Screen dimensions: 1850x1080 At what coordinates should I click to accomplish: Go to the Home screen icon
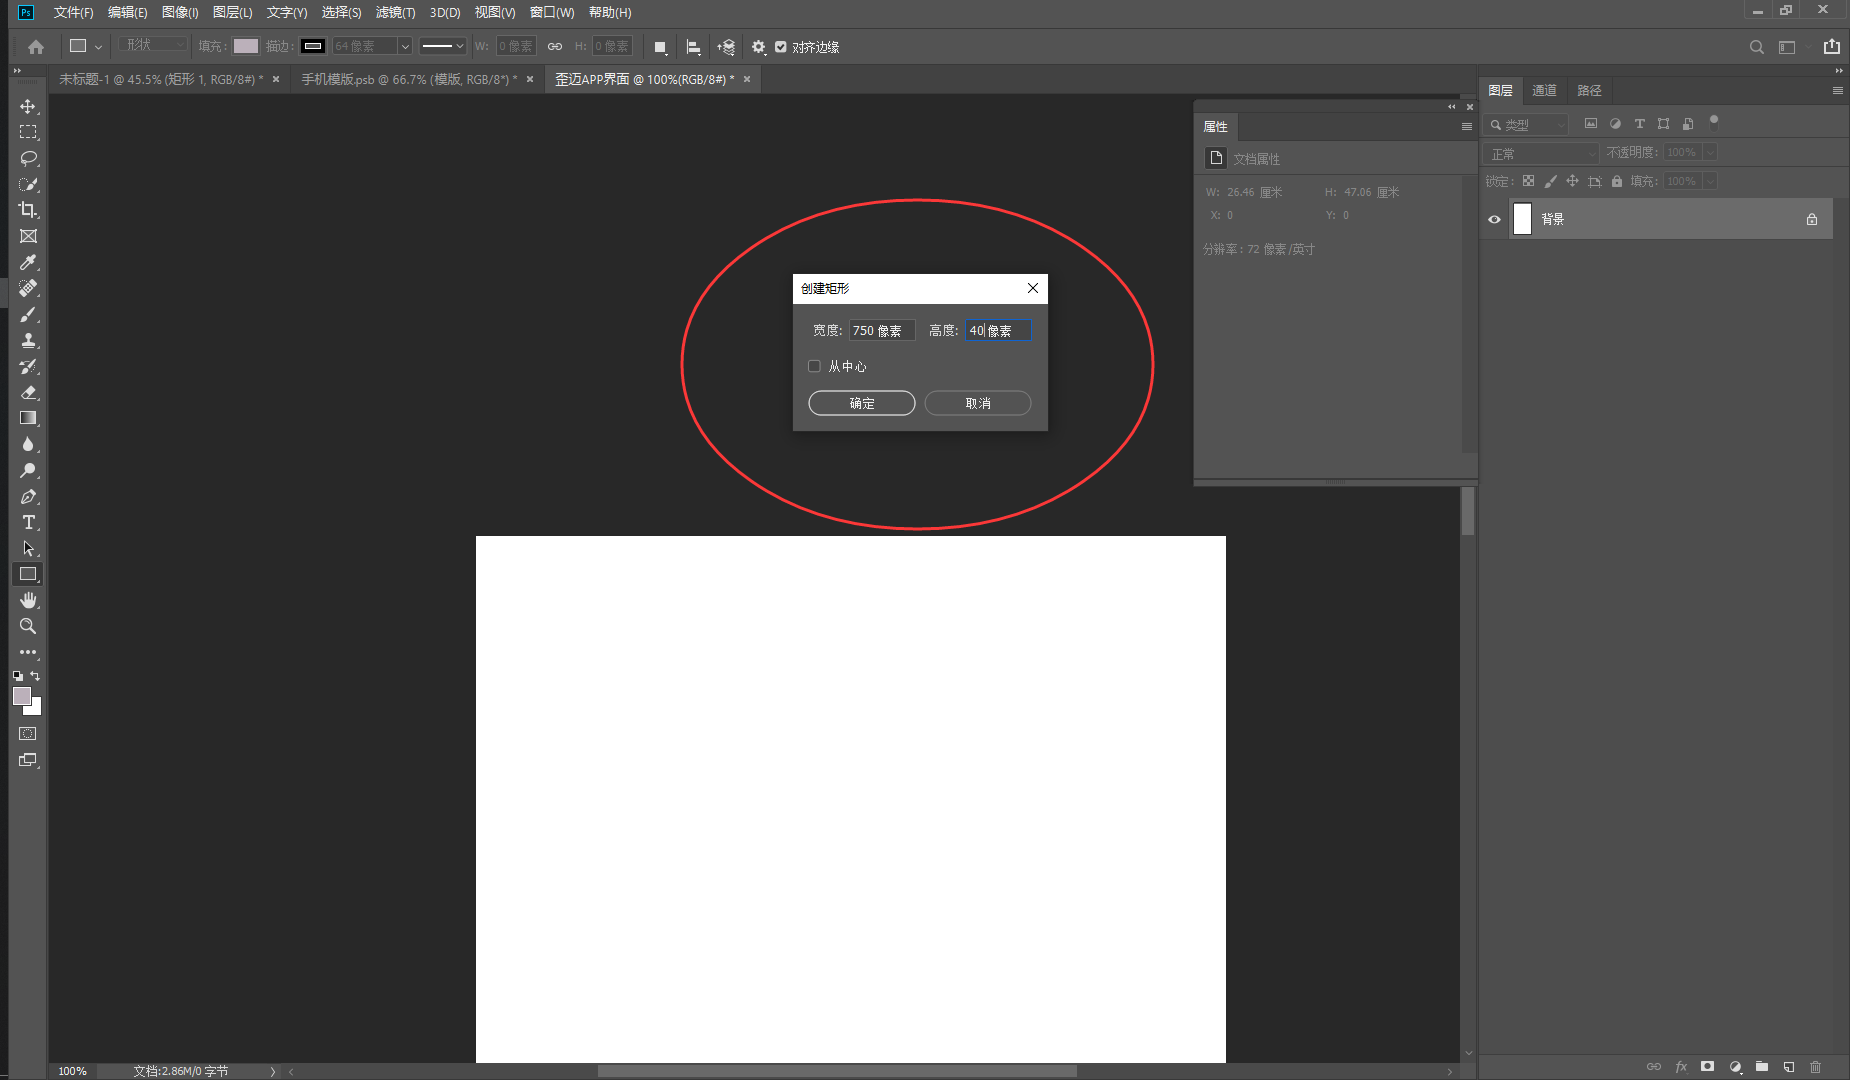pyautogui.click(x=36, y=47)
